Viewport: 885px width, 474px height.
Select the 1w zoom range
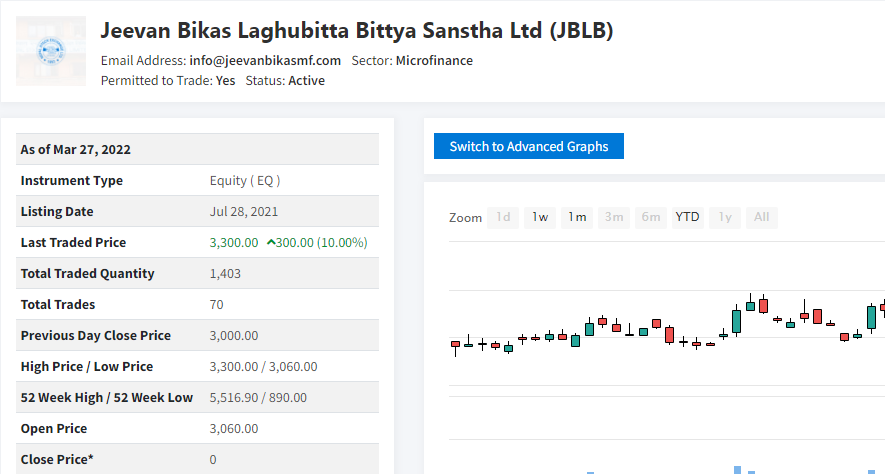tap(540, 217)
